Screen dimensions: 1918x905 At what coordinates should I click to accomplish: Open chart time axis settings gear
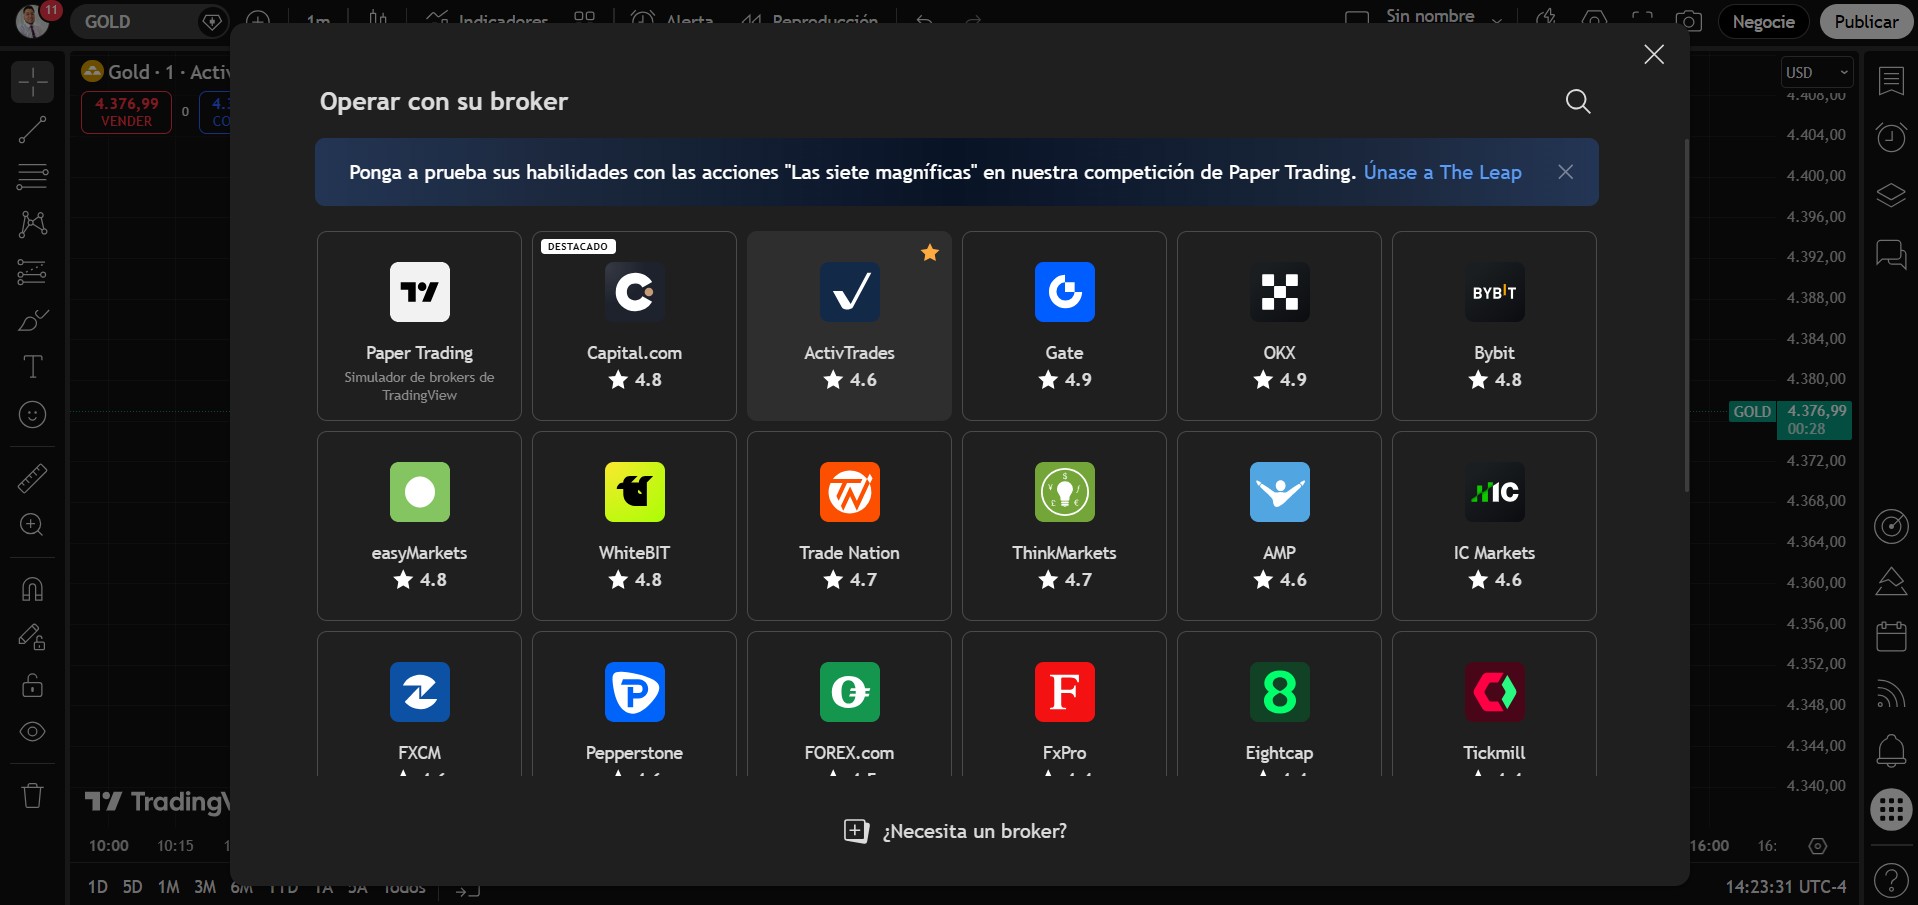tap(1818, 846)
